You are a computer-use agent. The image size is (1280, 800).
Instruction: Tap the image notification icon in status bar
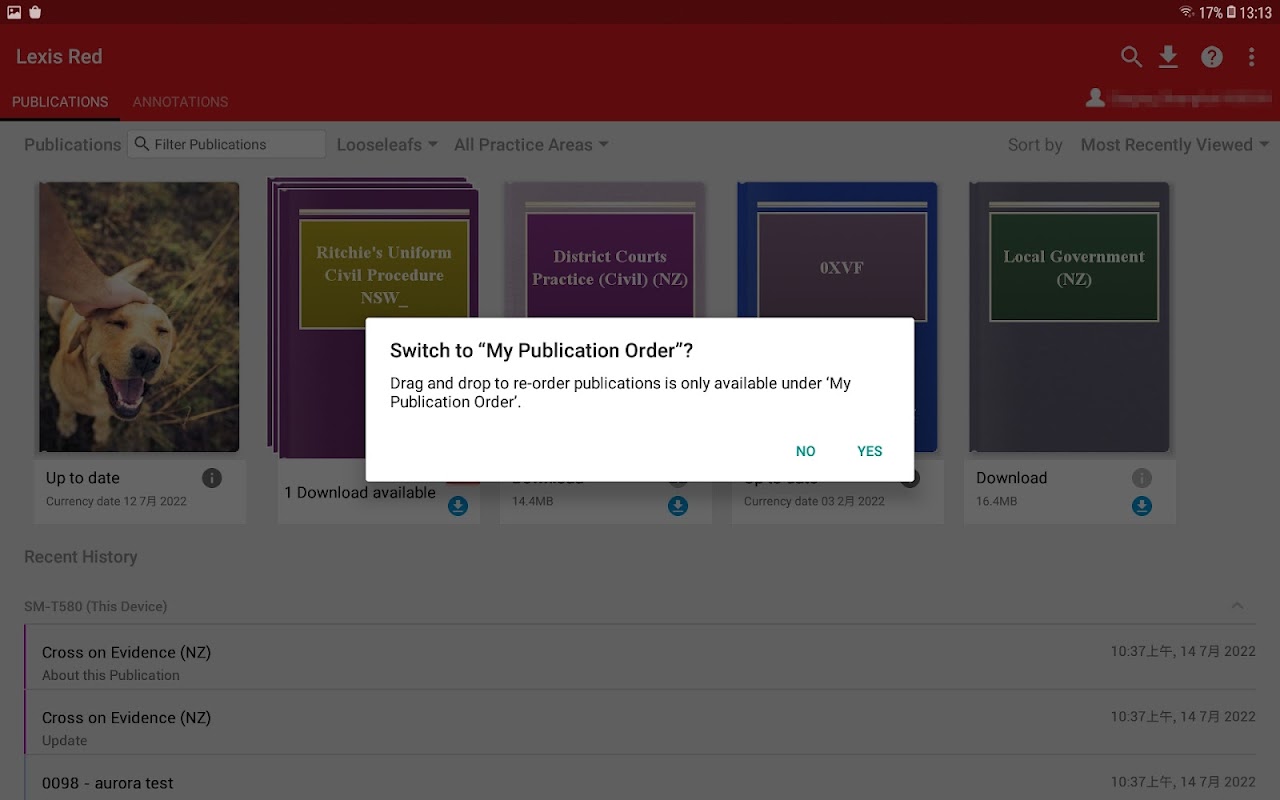pyautogui.click(x=14, y=12)
